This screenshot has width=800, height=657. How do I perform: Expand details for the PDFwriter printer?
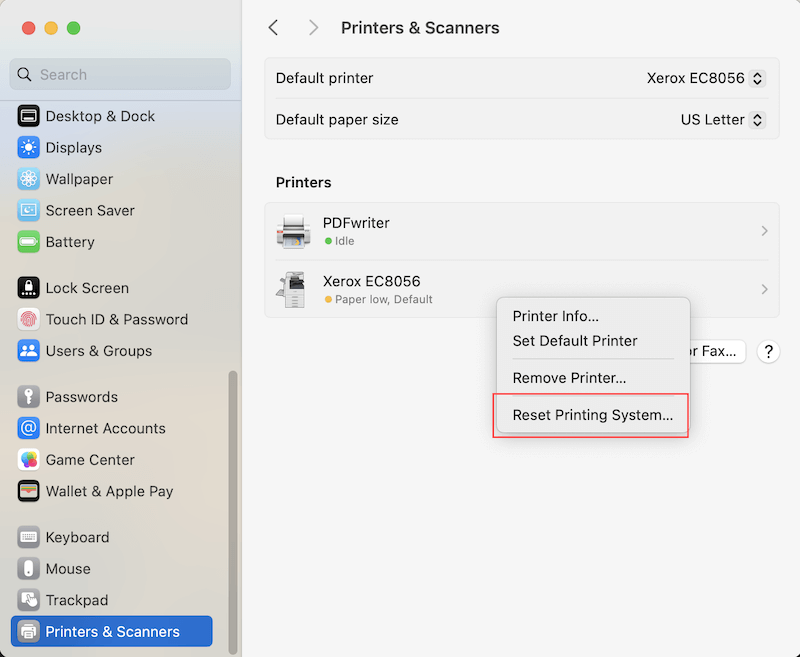[x=764, y=231]
